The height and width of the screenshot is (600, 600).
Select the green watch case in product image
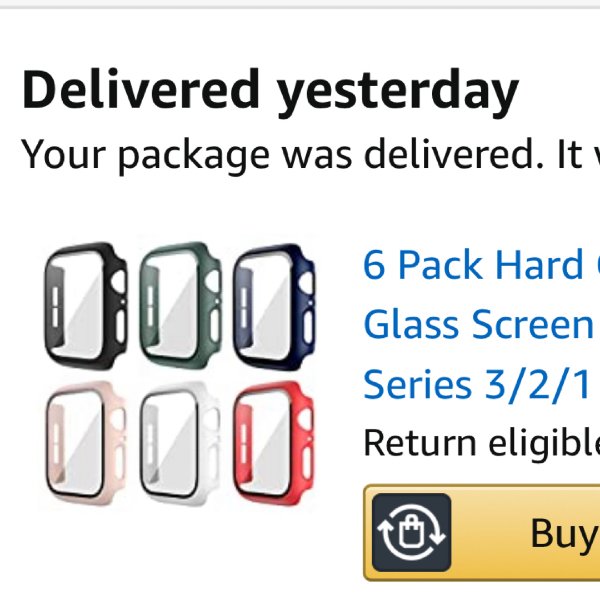181,306
